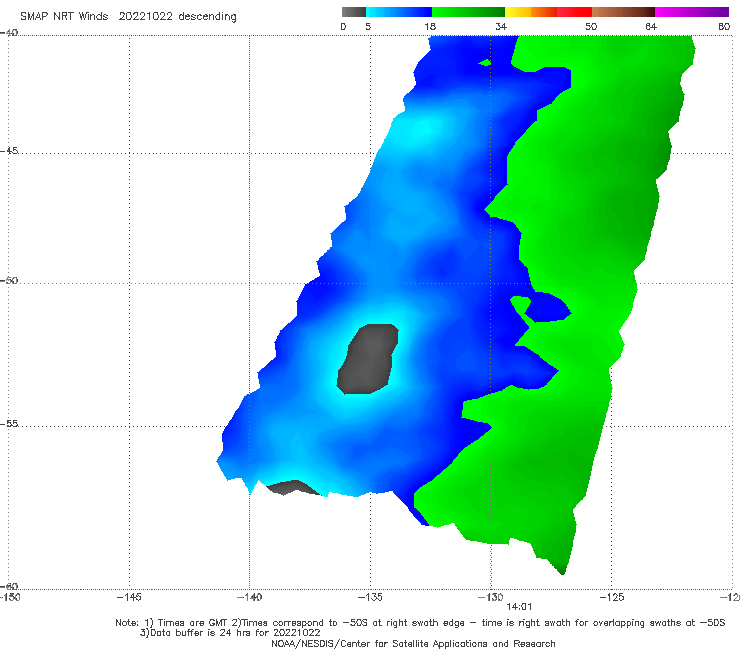Click the longitude label '-130'
This screenshot has height=650, width=740.
(x=491, y=597)
